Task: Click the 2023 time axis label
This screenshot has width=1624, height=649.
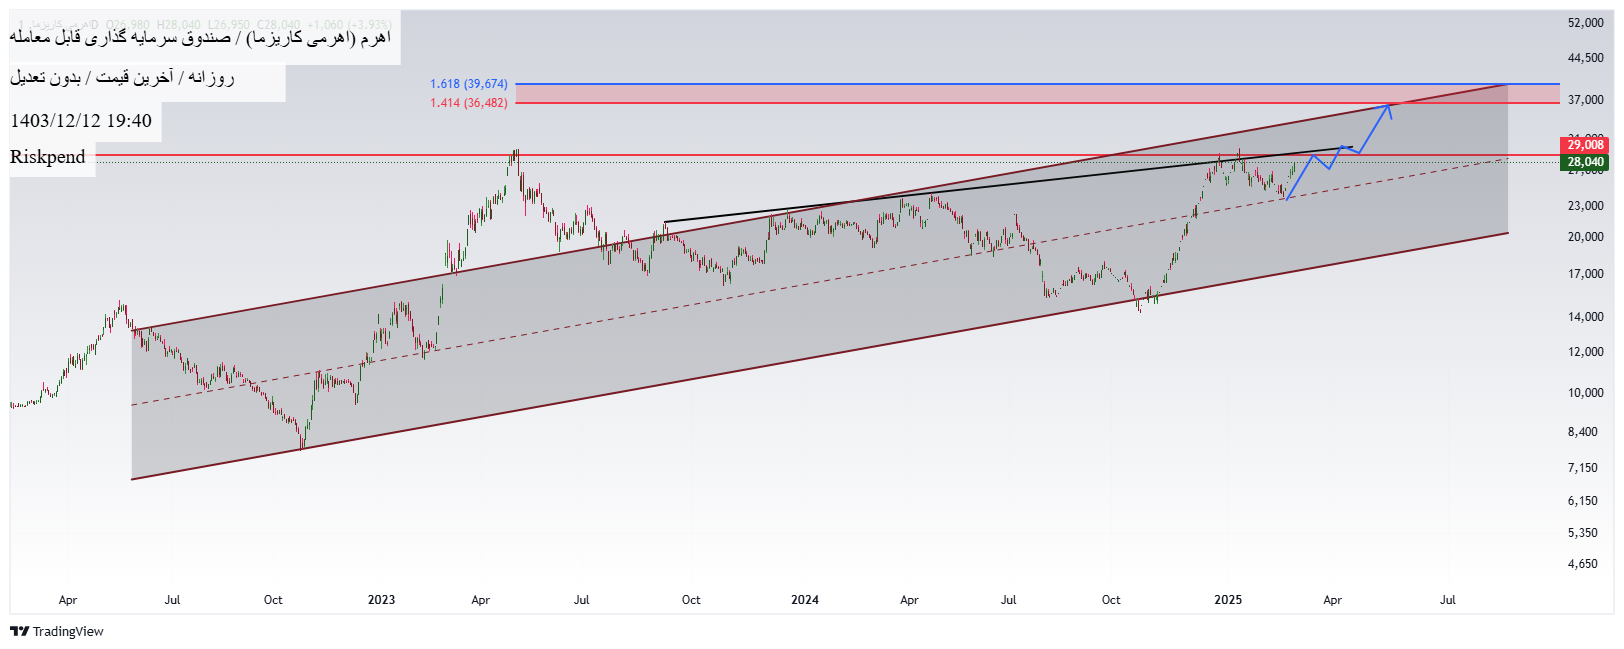Action: (x=381, y=600)
